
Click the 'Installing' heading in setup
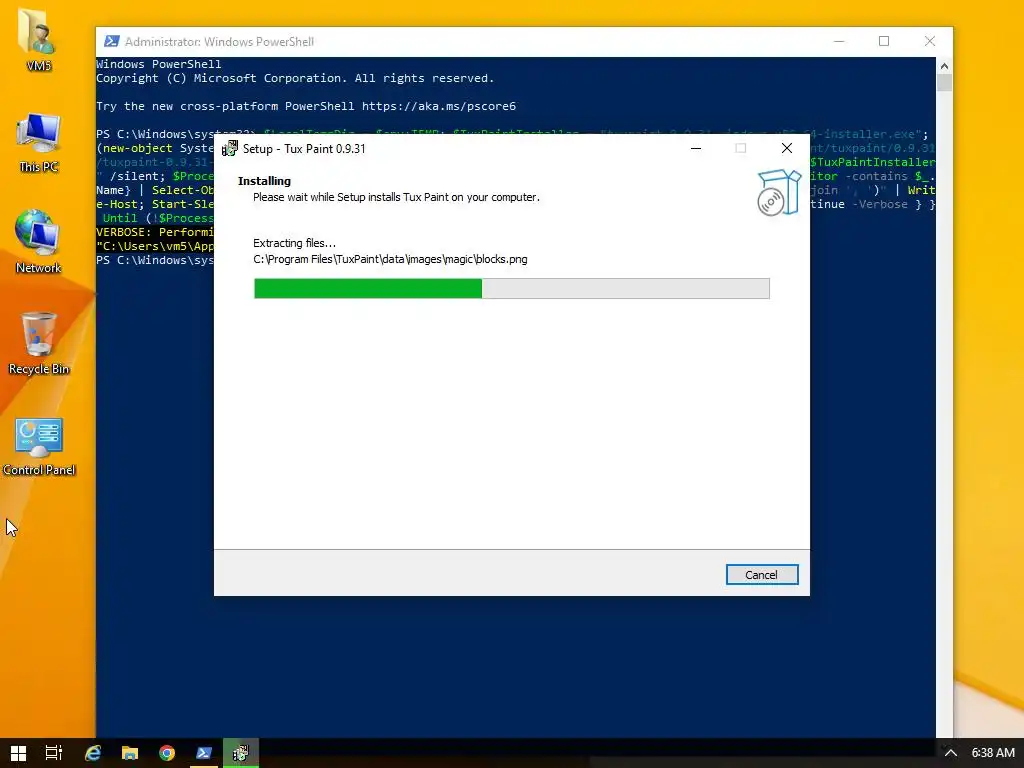tap(264, 181)
